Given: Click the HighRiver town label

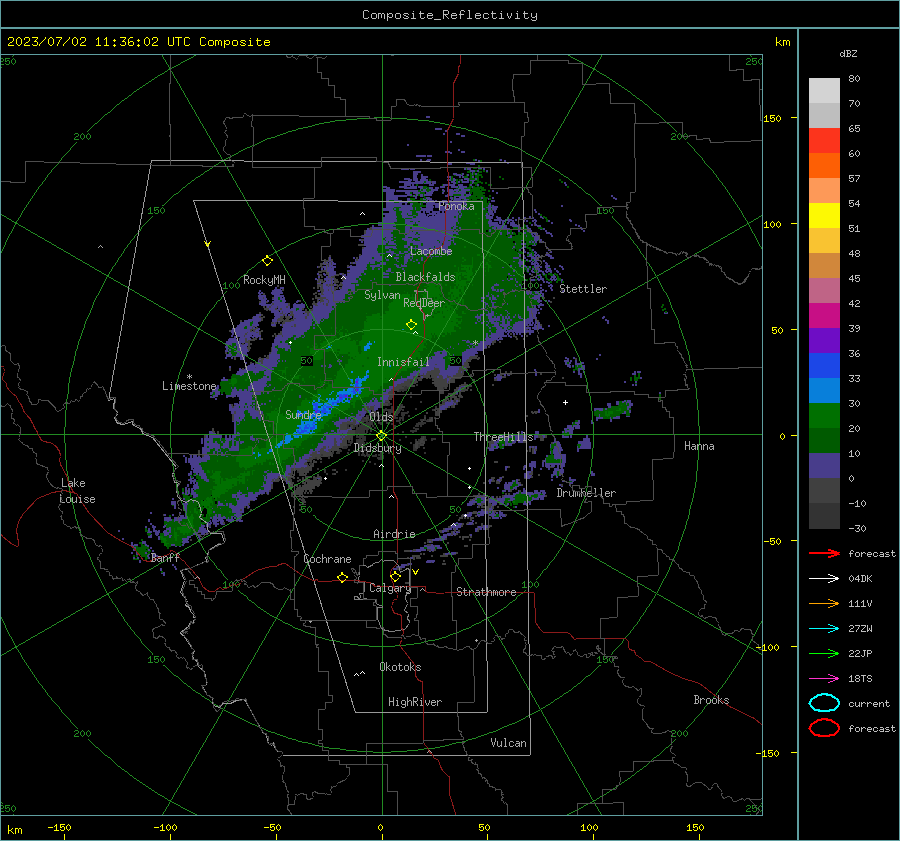Looking at the screenshot, I should point(415,702).
